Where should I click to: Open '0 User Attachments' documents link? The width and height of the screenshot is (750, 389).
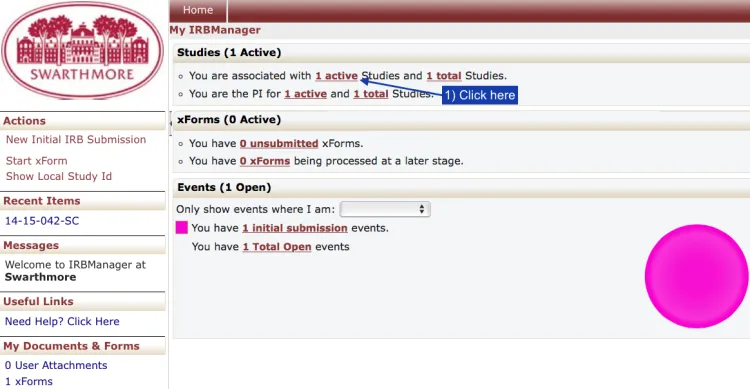pos(56,365)
